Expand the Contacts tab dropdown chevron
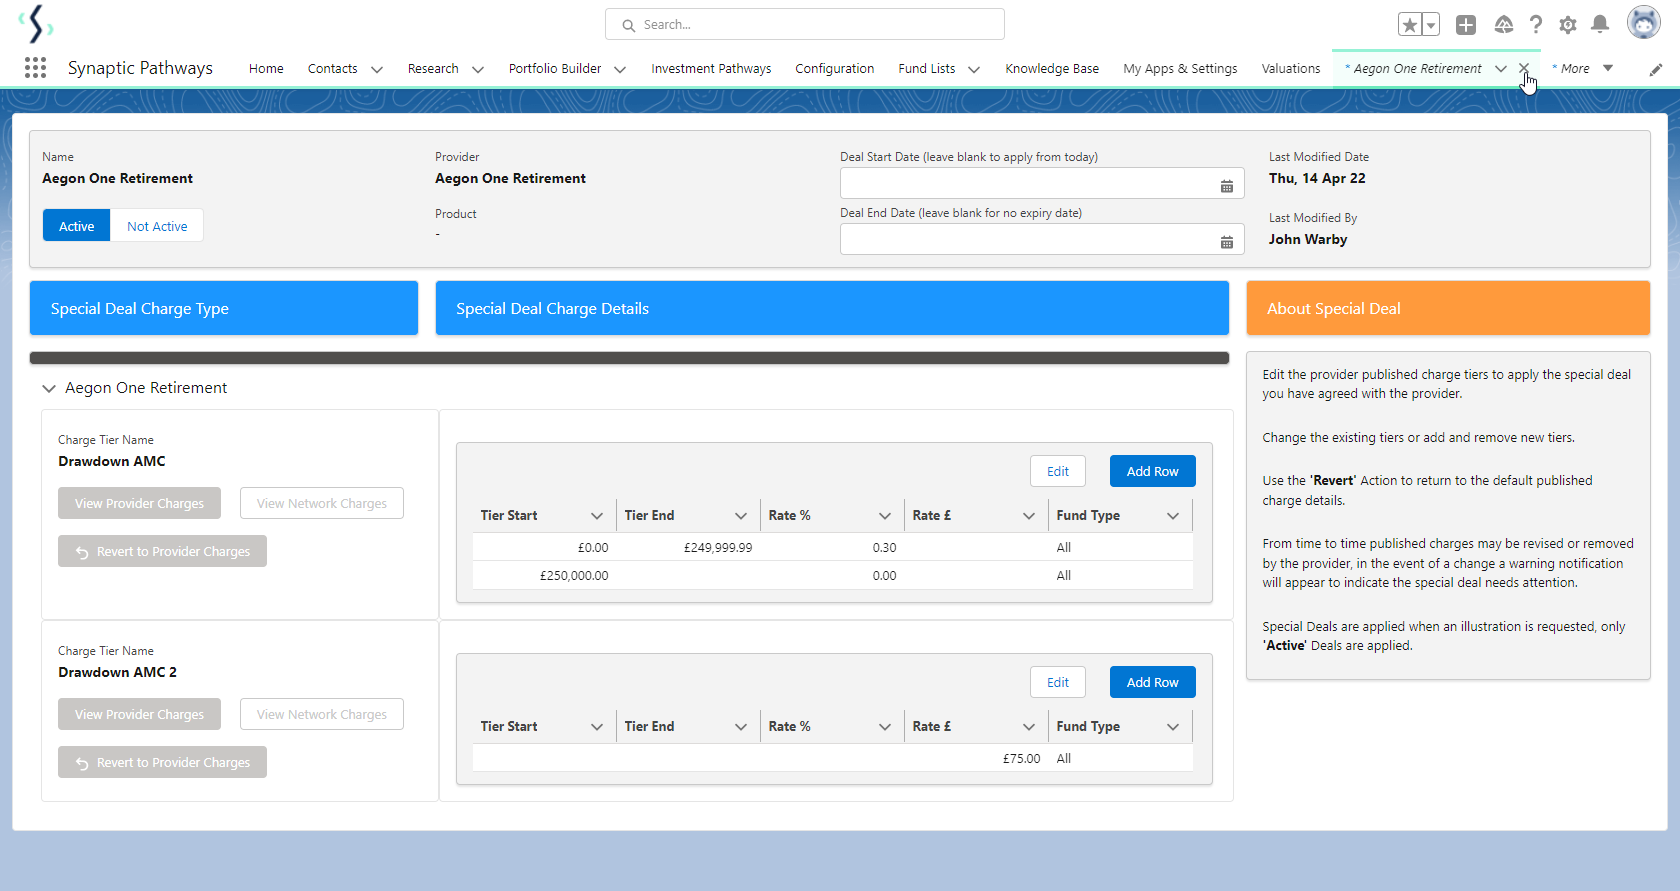Image resolution: width=1680 pixels, height=891 pixels. coord(377,69)
